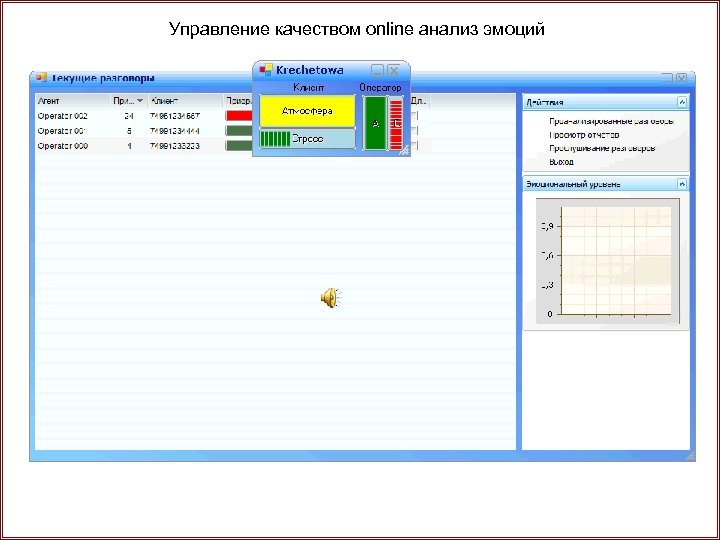Select the Operator 002 agent cell
The image size is (720, 540).
point(62,116)
